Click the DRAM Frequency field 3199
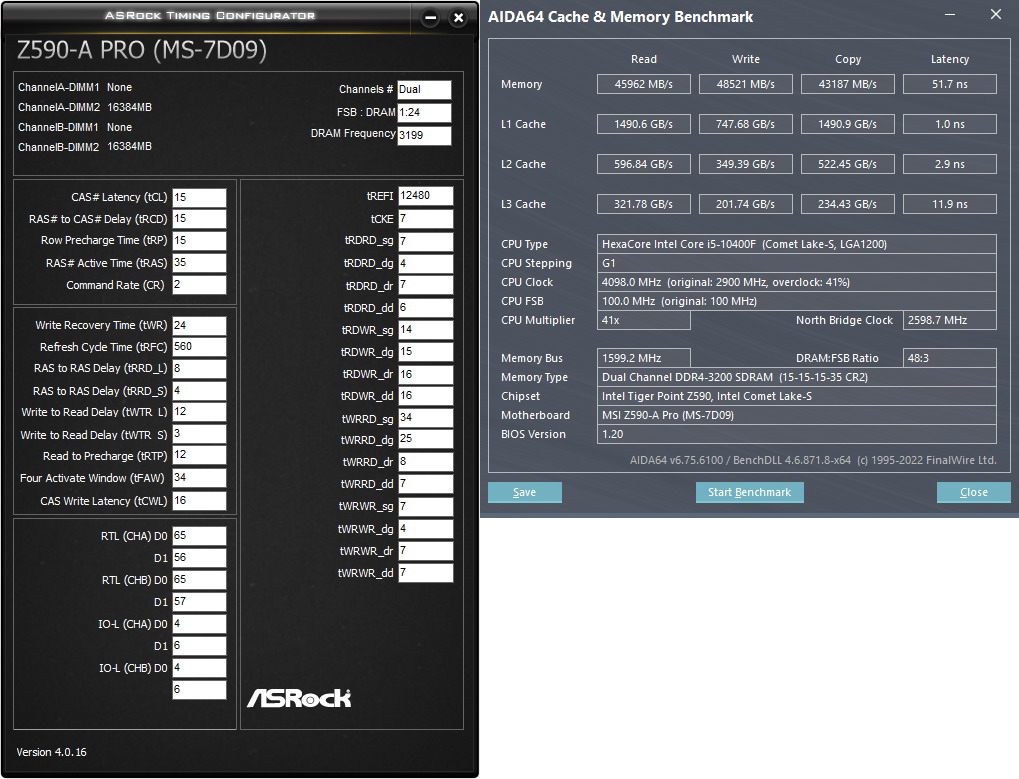This screenshot has width=1019, height=779. [424, 135]
